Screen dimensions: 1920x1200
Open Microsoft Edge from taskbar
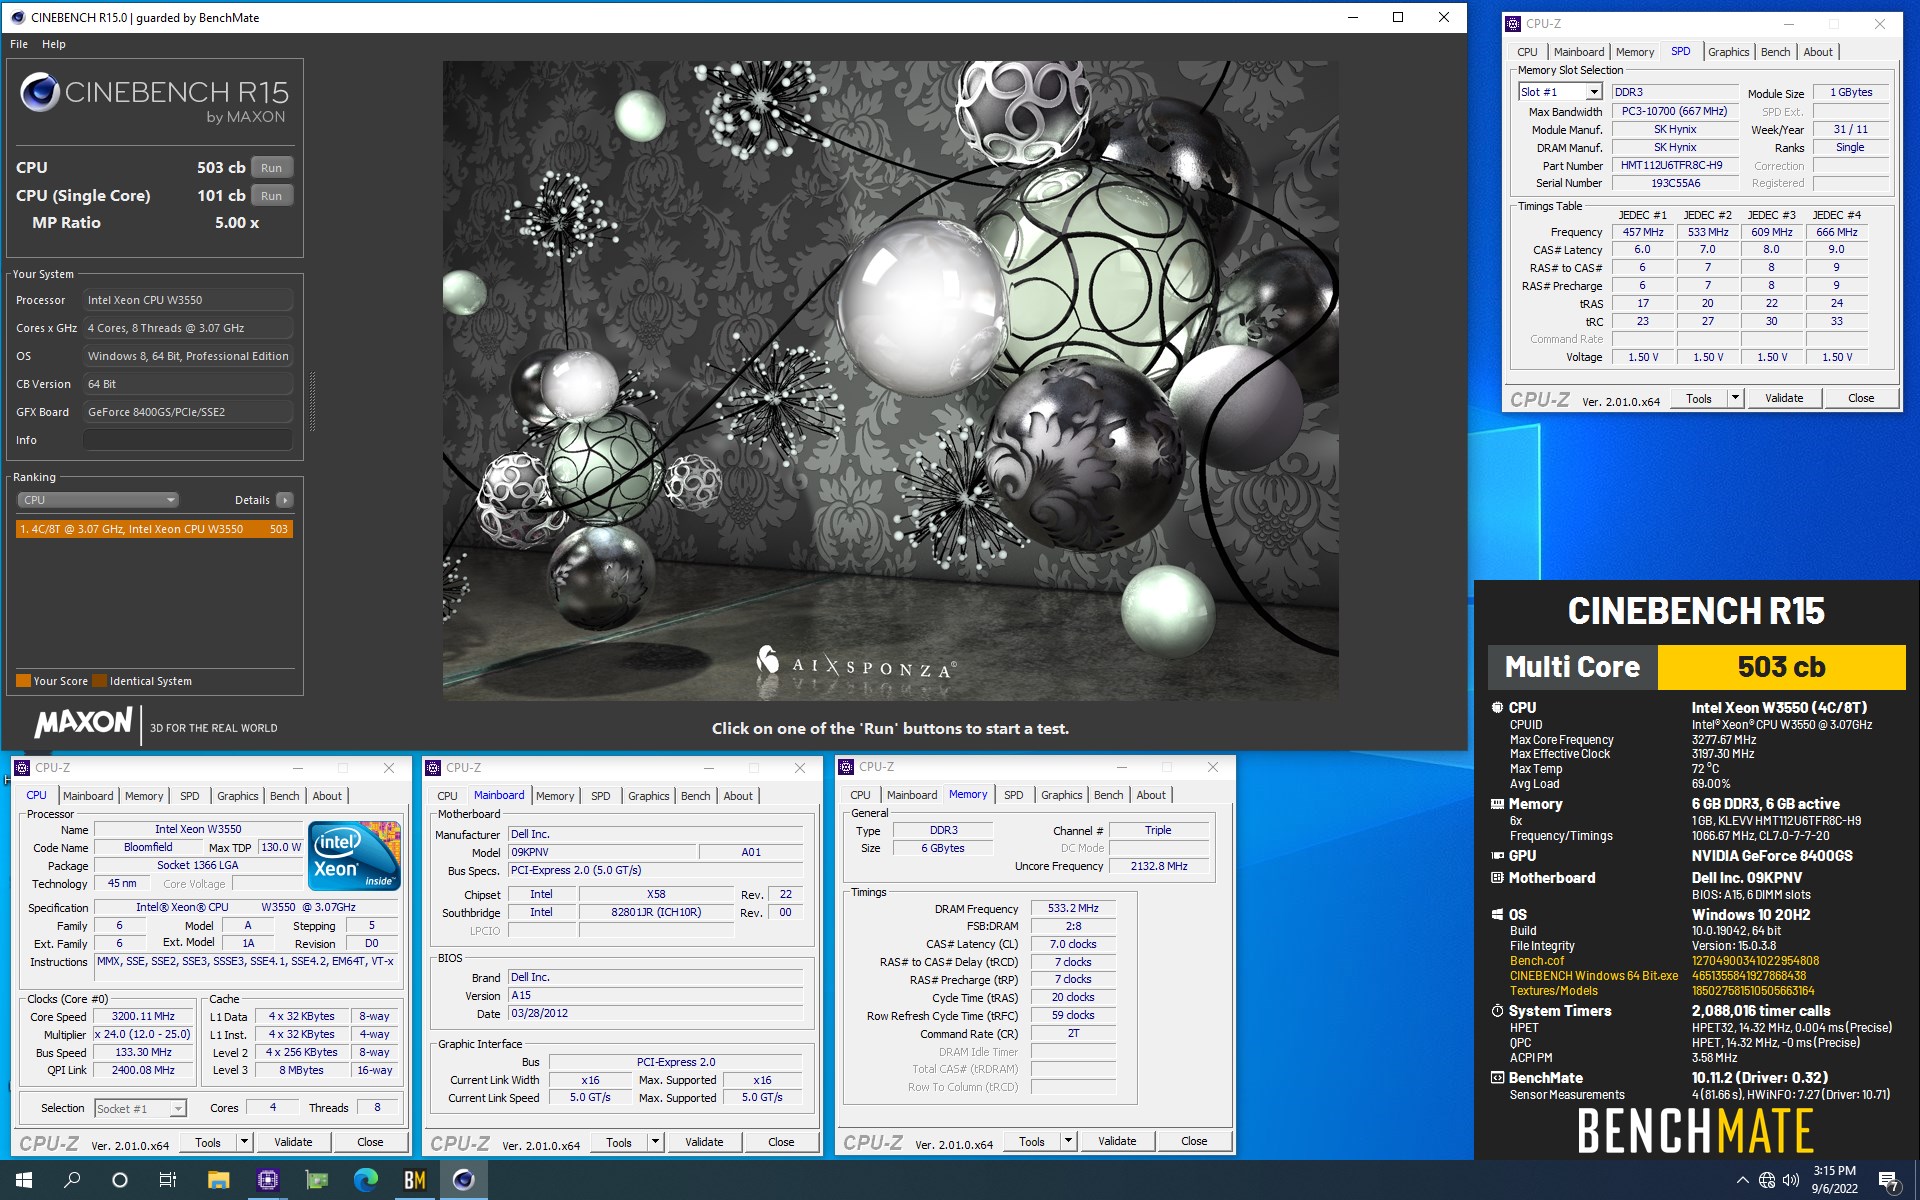click(366, 1180)
